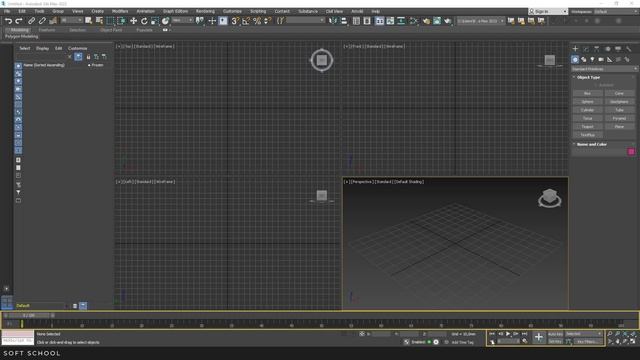
Task: Open the Sign In dropdown
Action: pyautogui.click(x=548, y=11)
